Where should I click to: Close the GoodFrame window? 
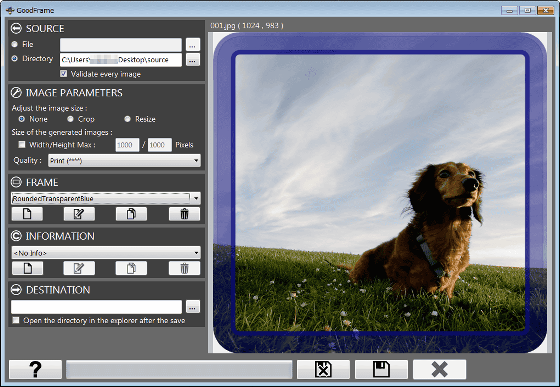545,10
